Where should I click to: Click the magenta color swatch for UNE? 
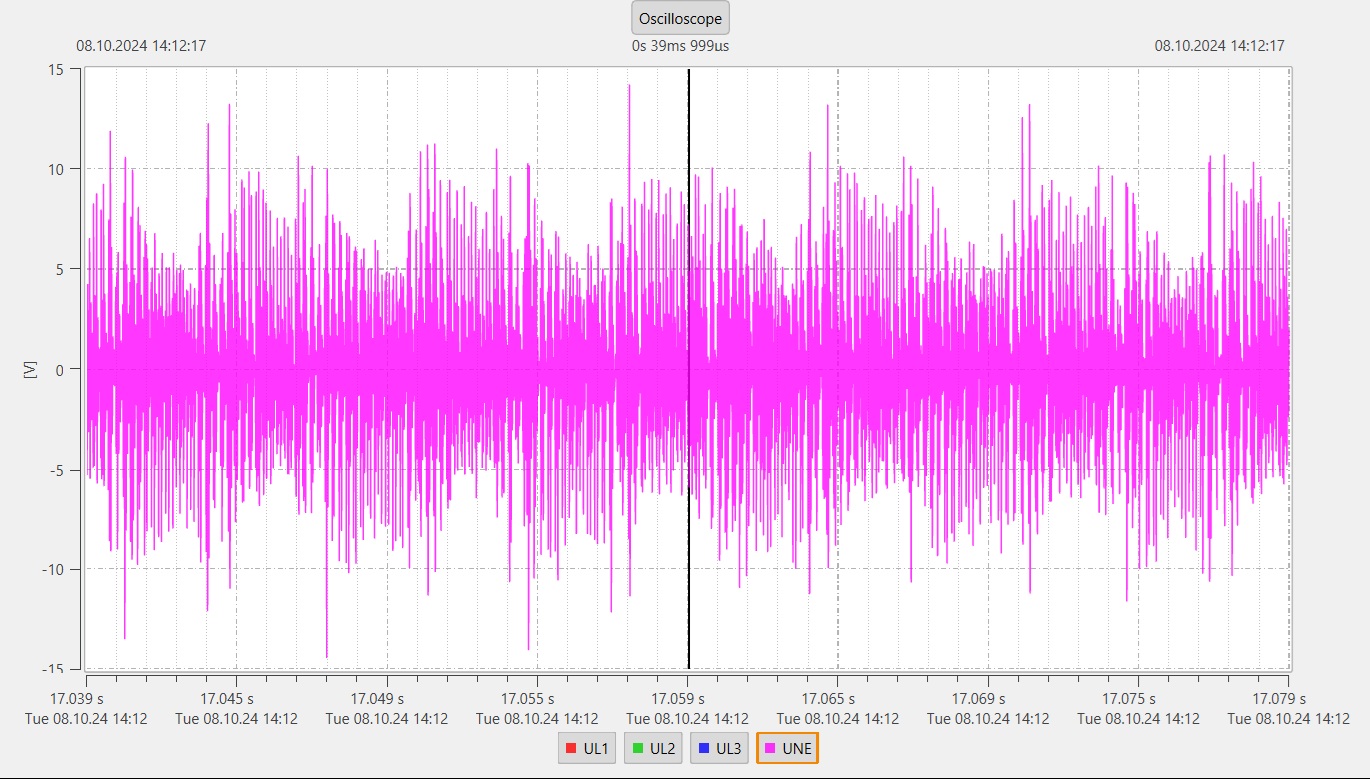769,748
